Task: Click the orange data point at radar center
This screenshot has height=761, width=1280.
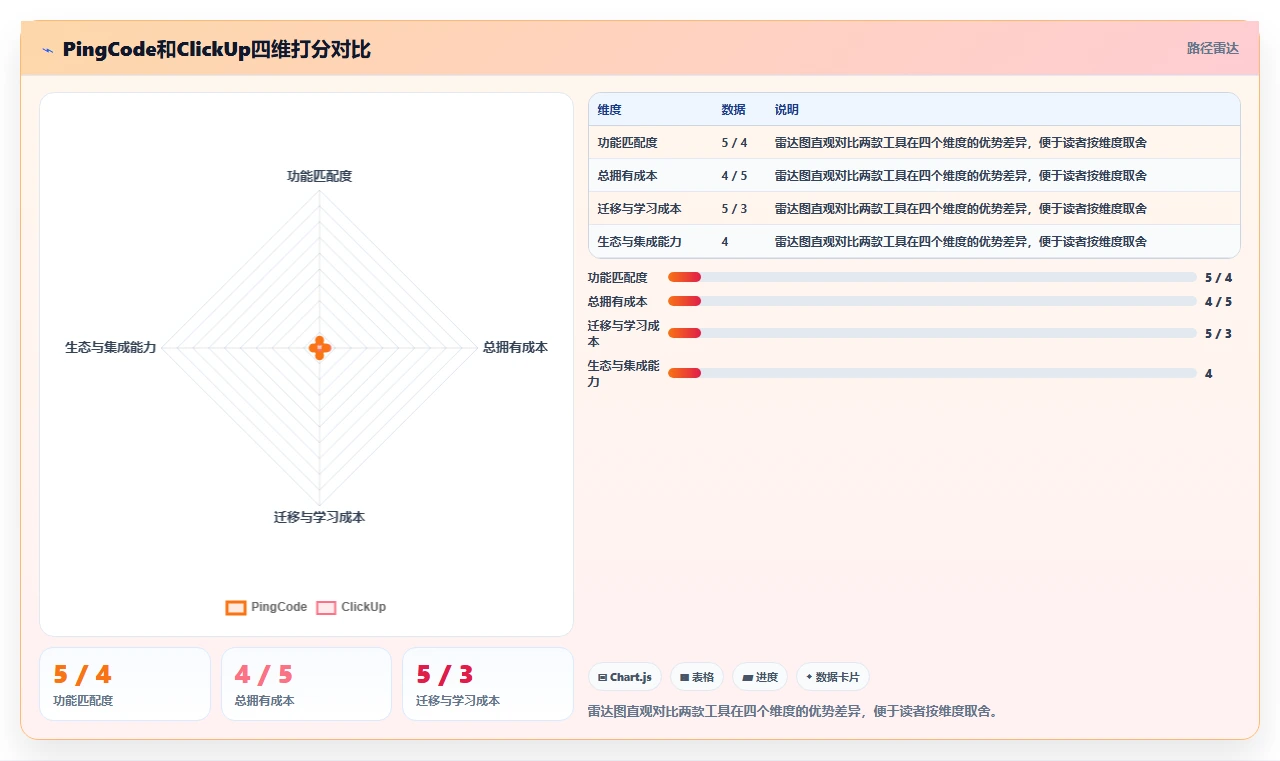Action: coord(319,348)
